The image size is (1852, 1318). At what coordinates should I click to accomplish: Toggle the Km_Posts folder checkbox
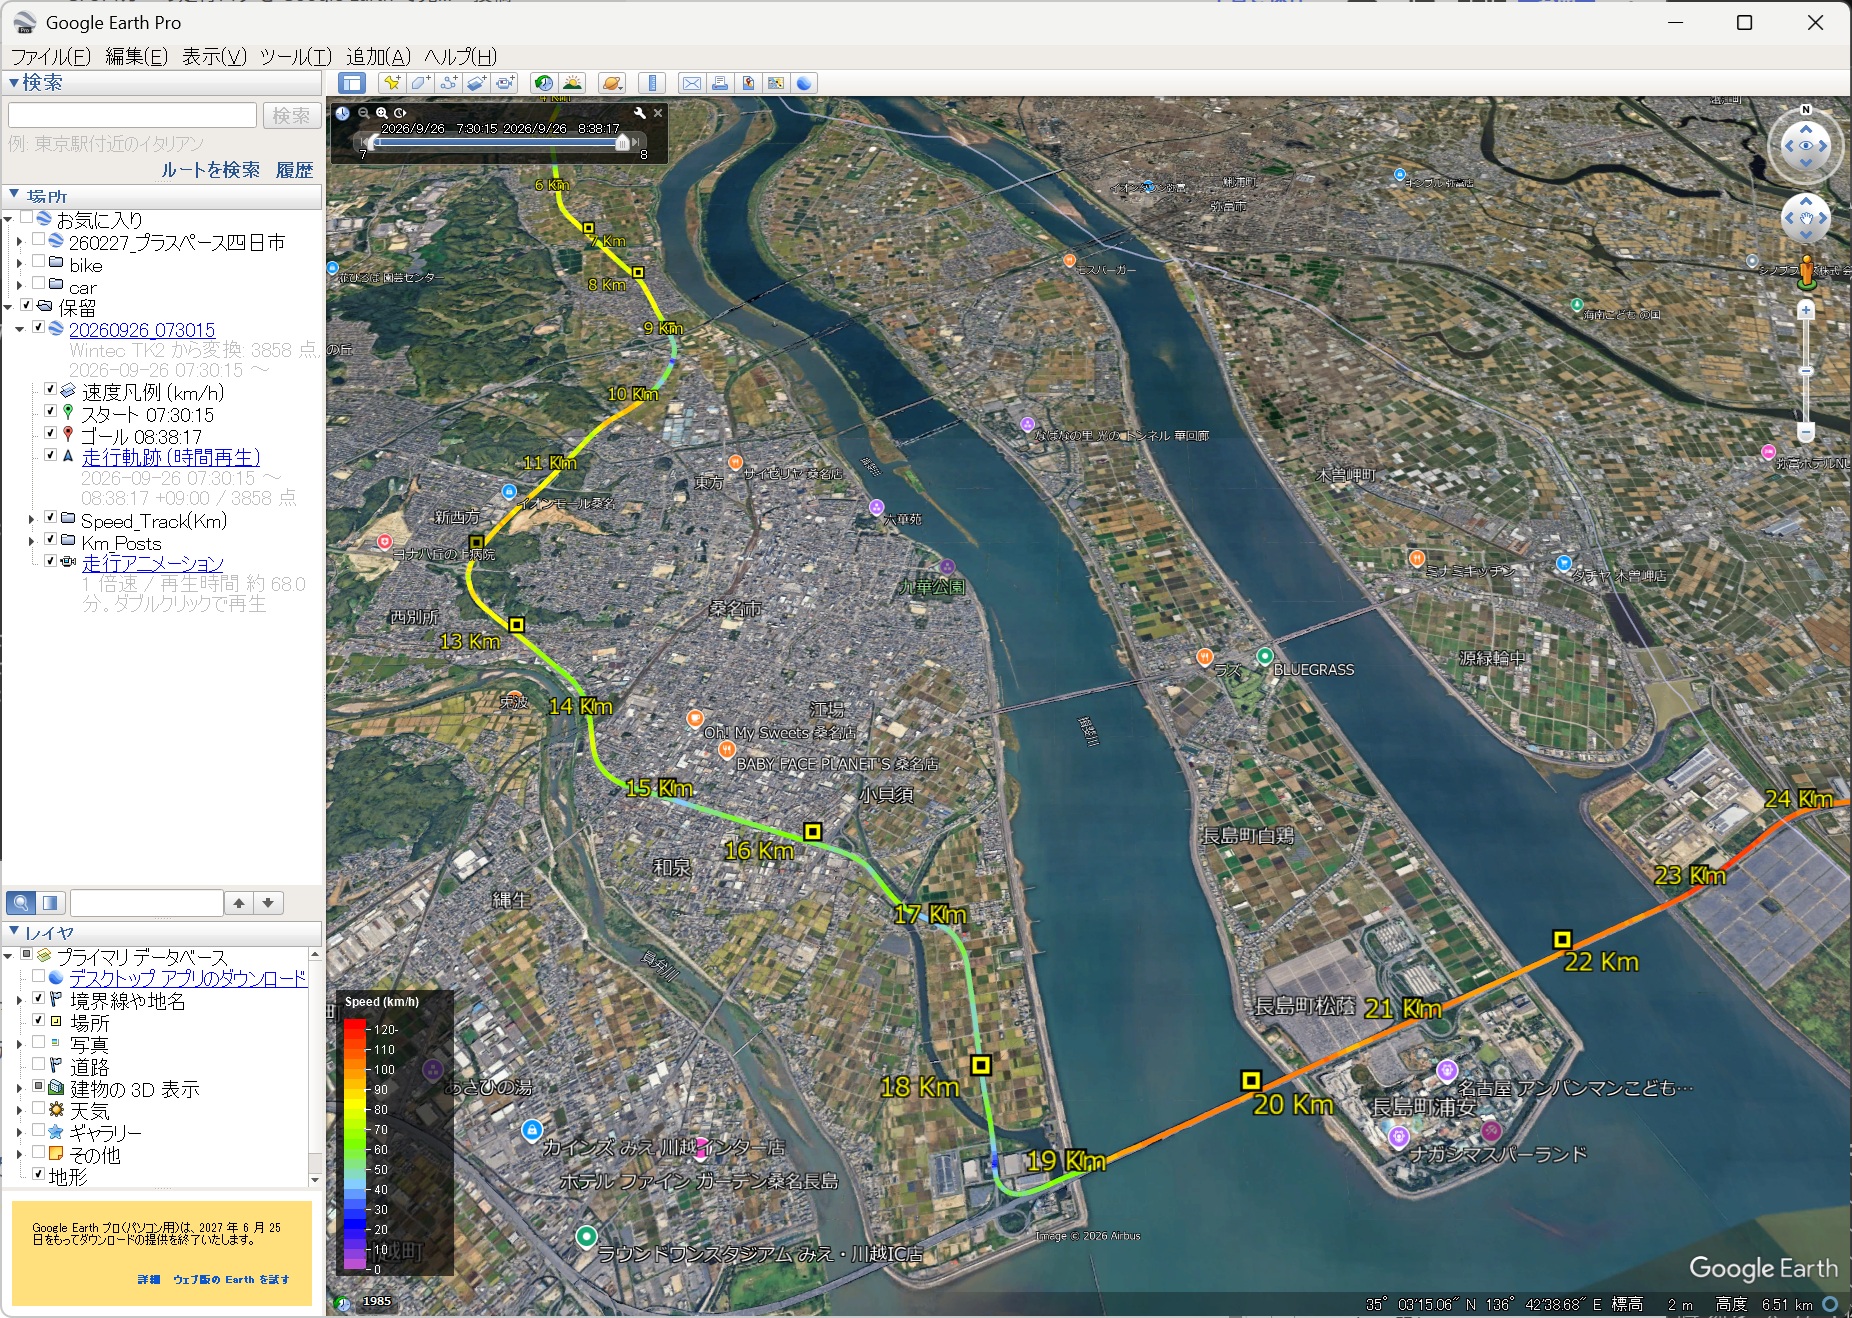(50, 539)
